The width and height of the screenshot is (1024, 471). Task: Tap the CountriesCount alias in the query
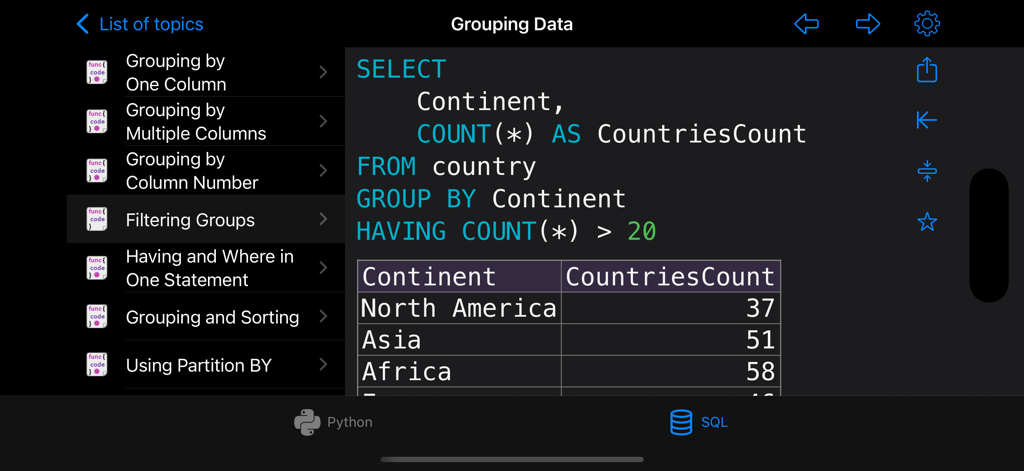tap(702, 134)
